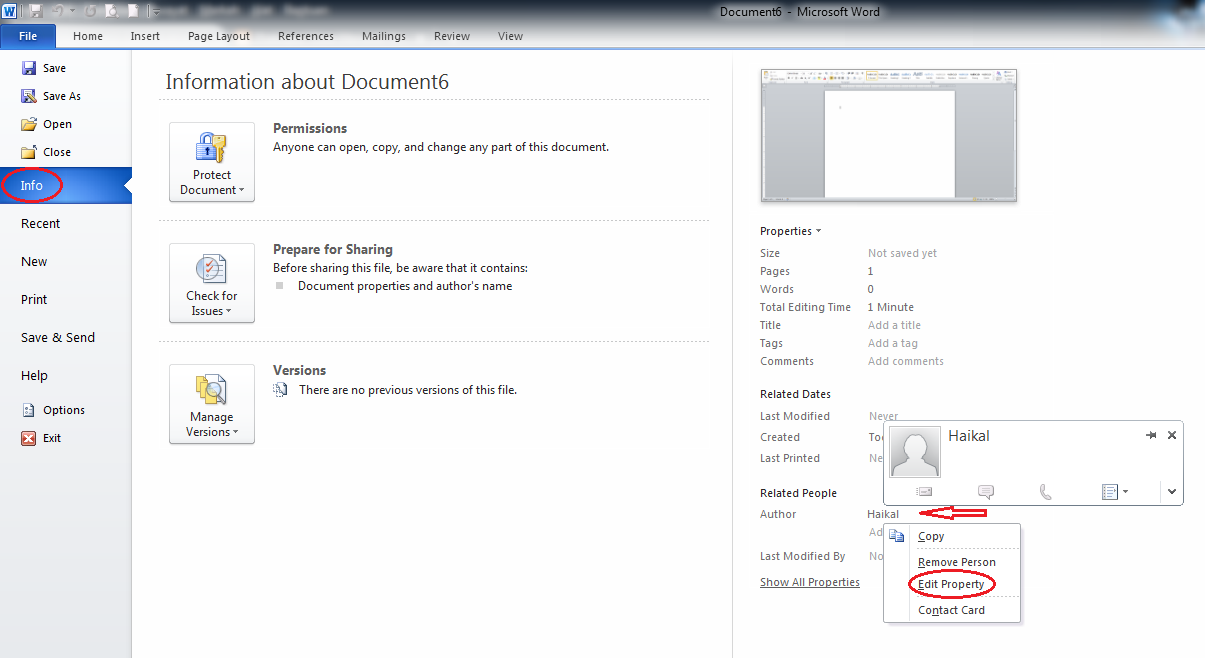Open the Manage Versions dropdown button

(x=212, y=404)
